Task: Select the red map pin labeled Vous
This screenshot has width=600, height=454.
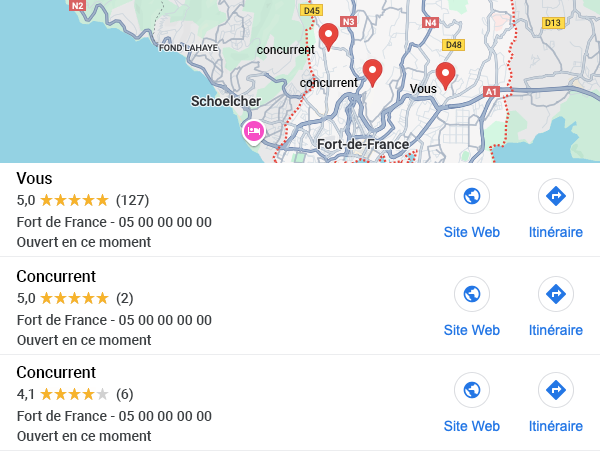Action: click(x=446, y=73)
